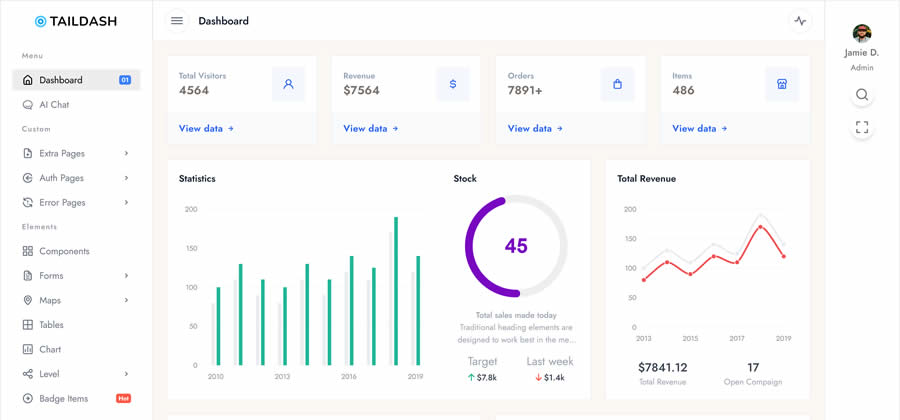Expand Auth Pages chevron
This screenshot has height=420, width=900.
pyautogui.click(x=126, y=178)
